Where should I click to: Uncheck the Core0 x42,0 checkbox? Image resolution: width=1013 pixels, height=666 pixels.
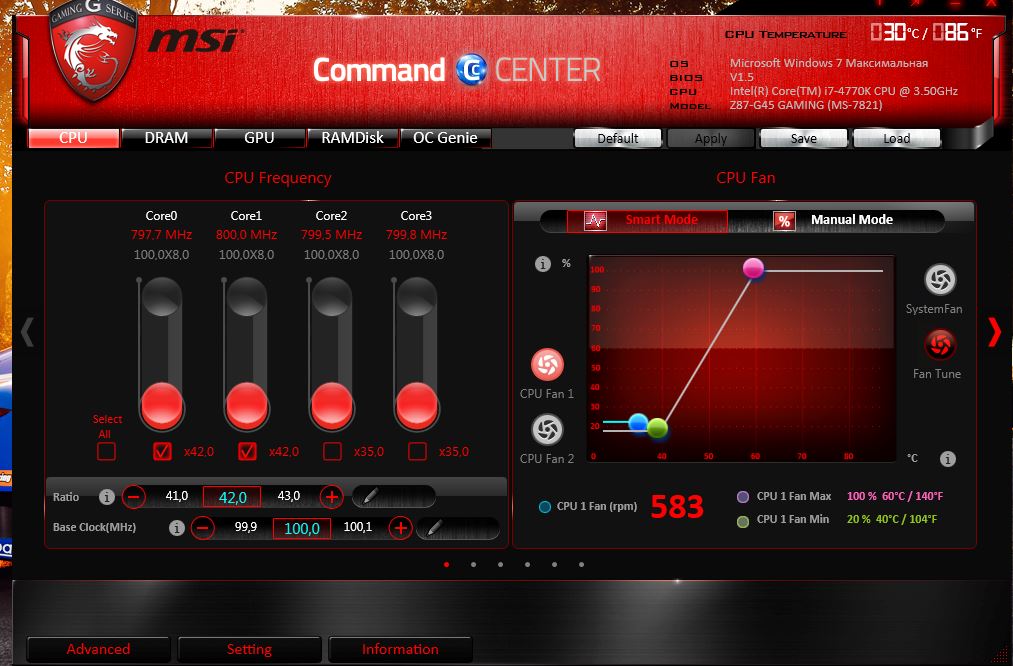[x=162, y=451]
